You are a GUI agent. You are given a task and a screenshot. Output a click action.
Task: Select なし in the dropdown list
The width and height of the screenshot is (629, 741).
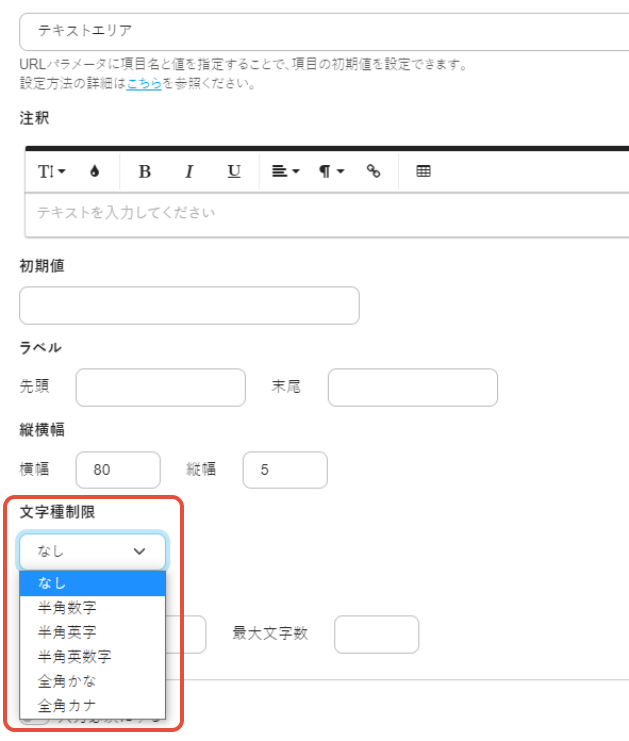(x=93, y=583)
